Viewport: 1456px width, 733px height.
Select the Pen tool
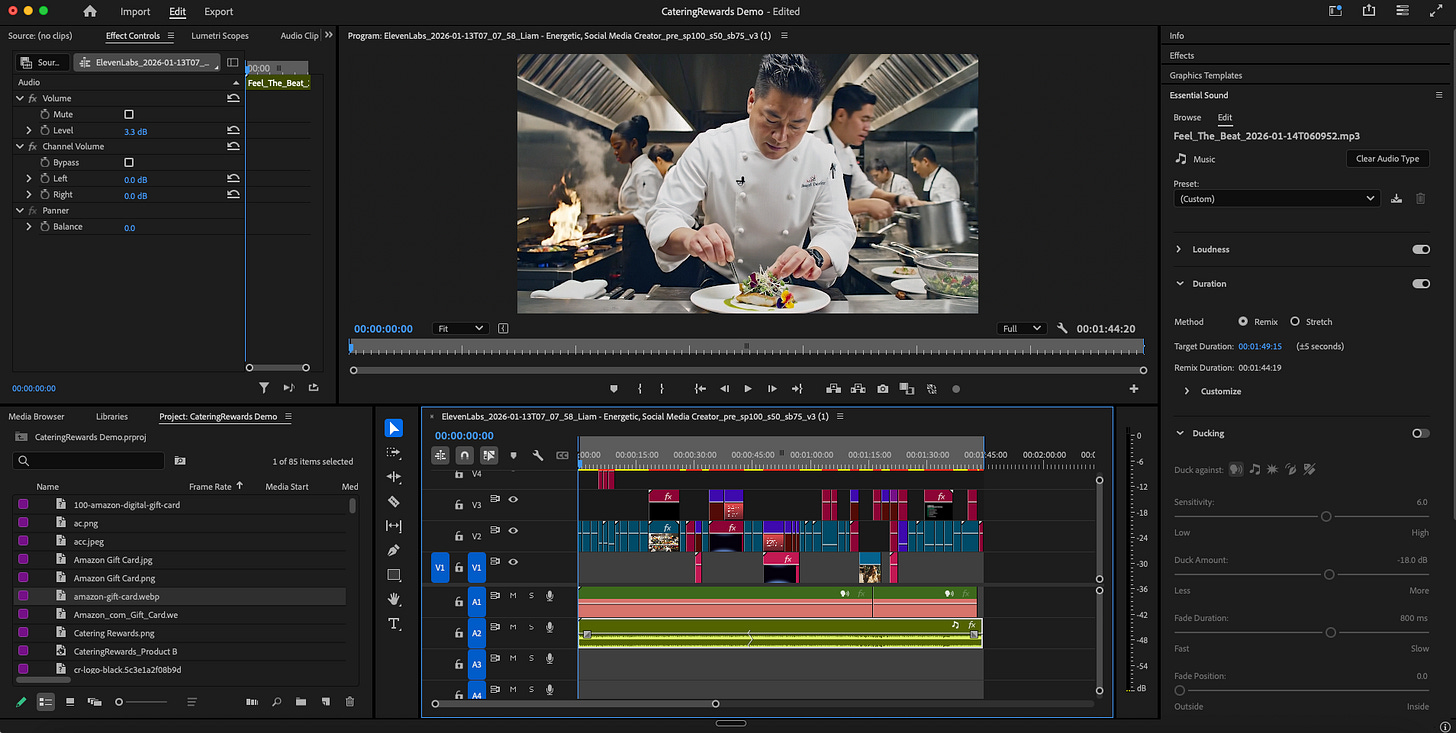coord(394,550)
